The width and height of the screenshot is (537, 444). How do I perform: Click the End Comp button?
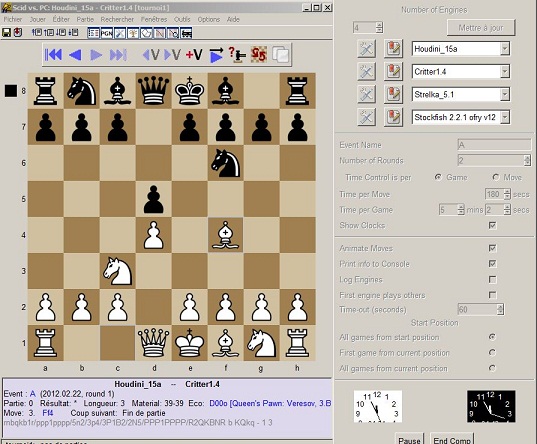coord(452,440)
